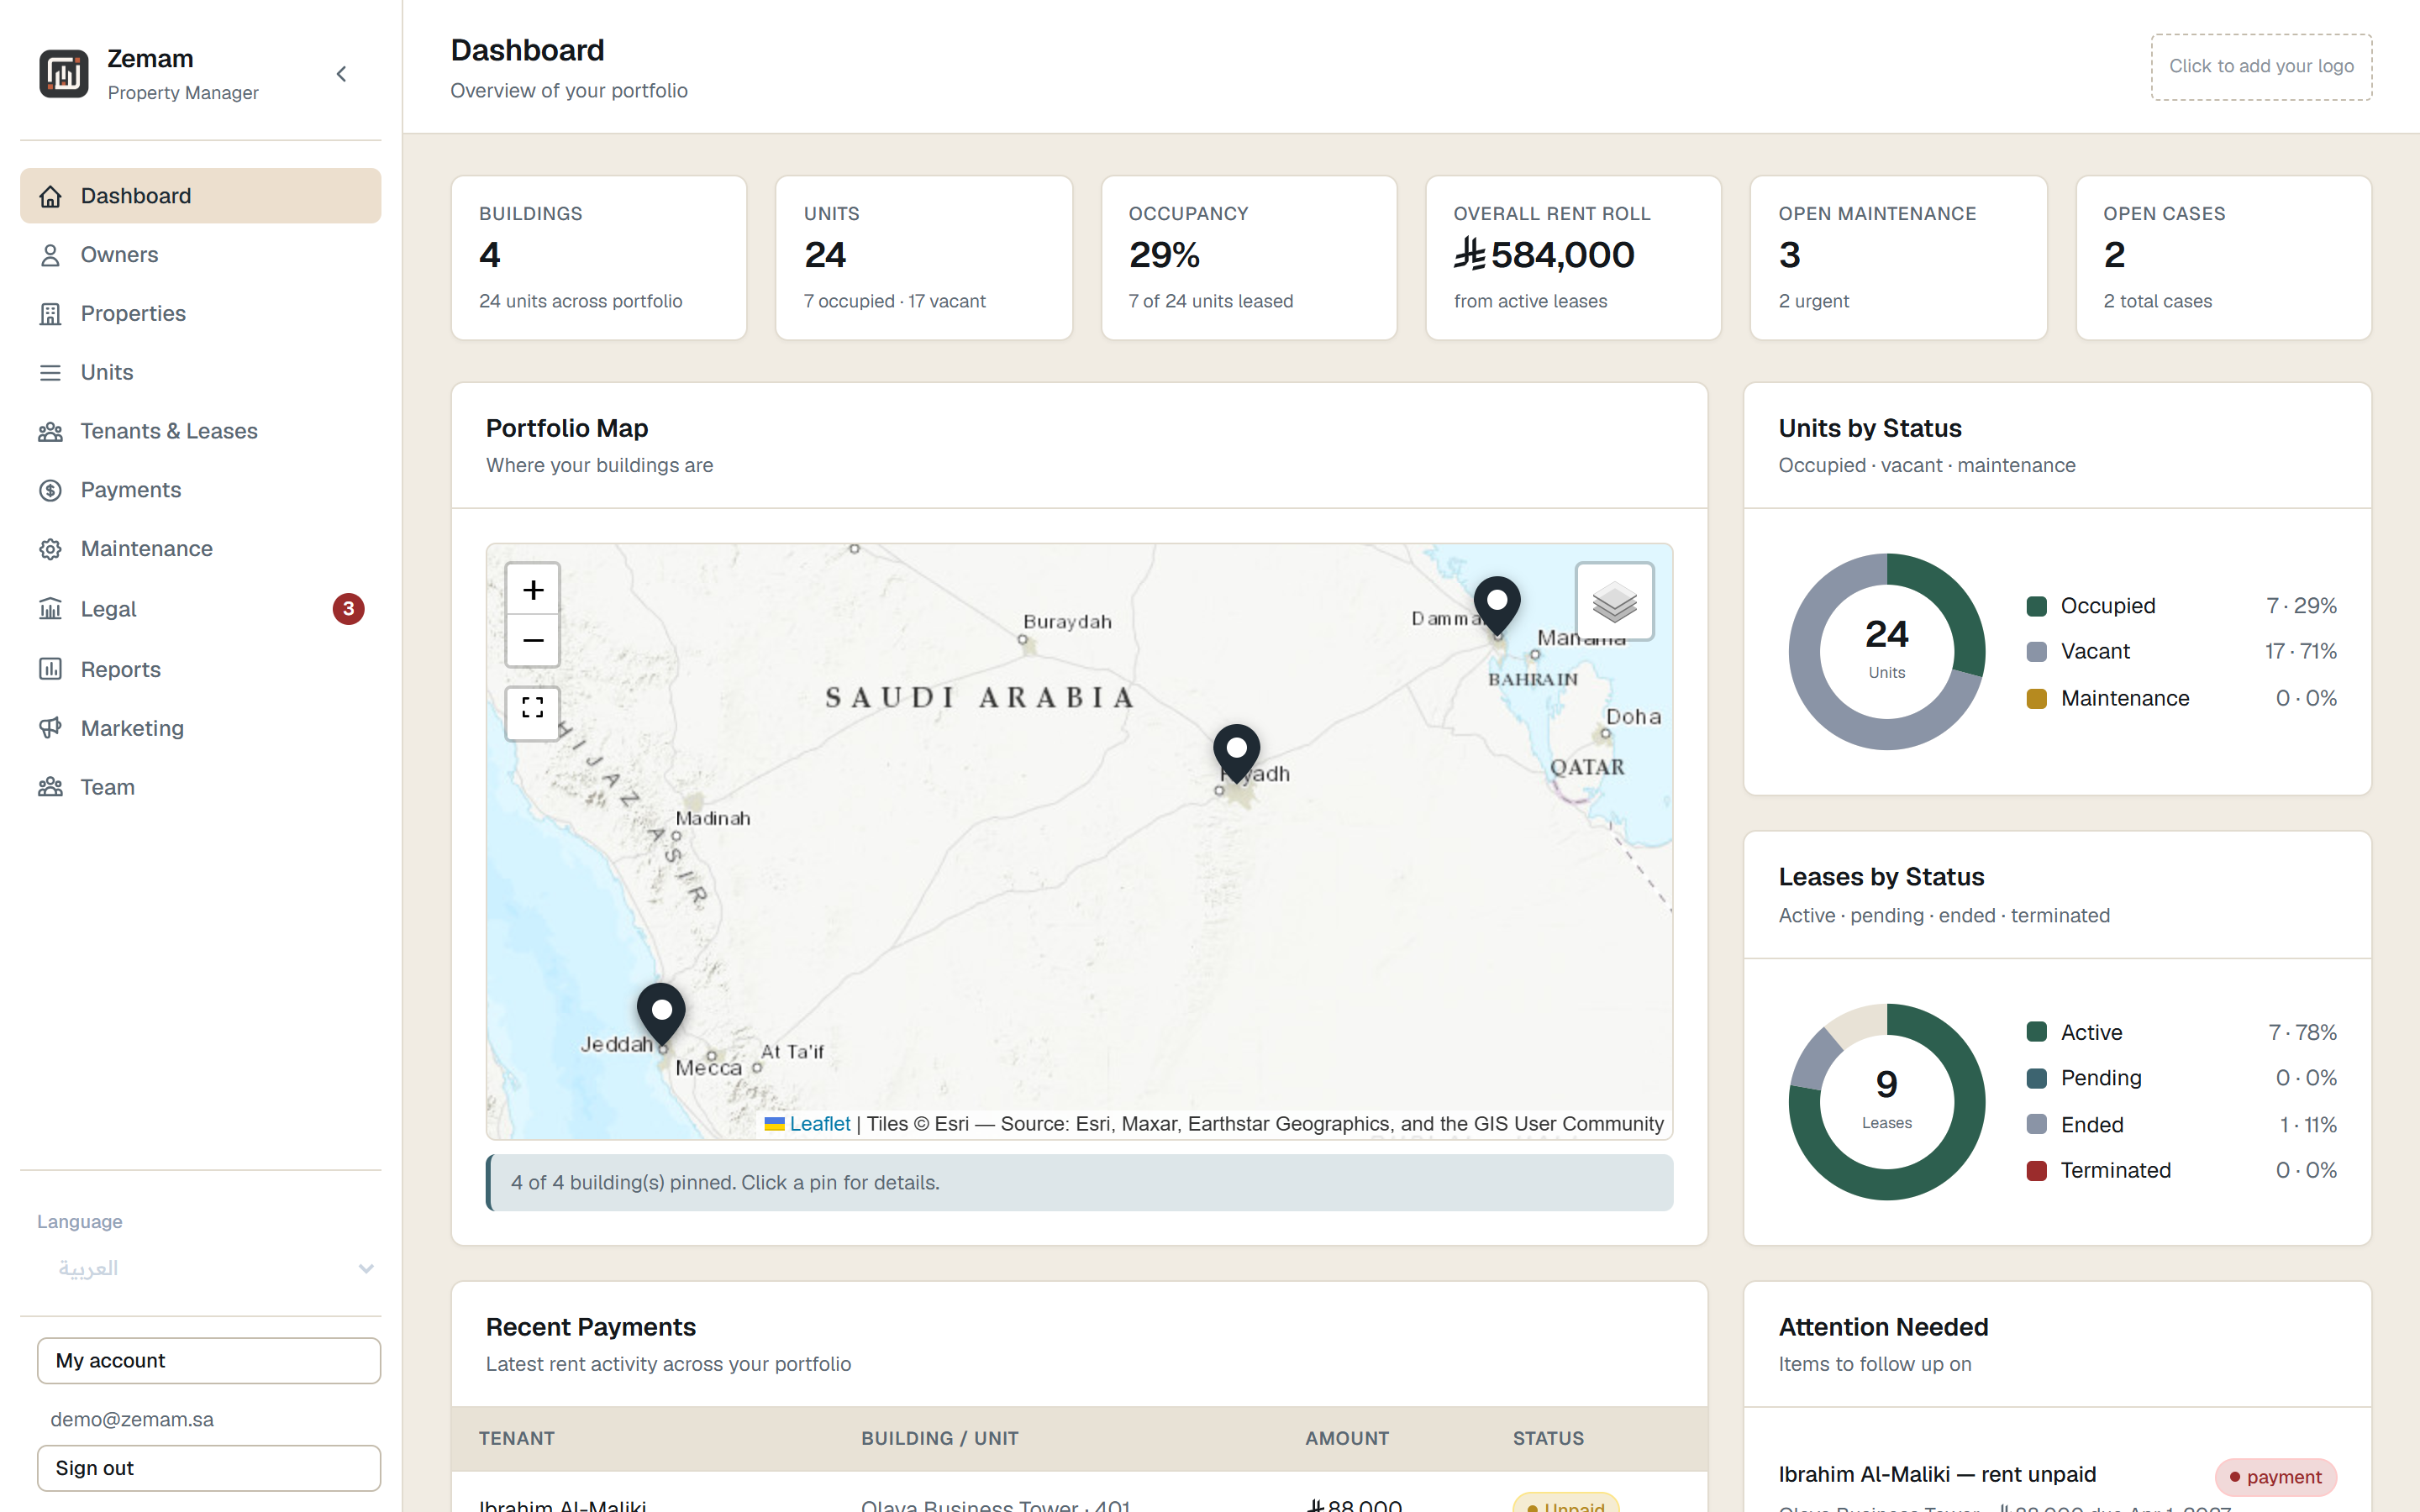Open the Legal section
Image resolution: width=2420 pixels, height=1512 pixels.
(x=200, y=609)
